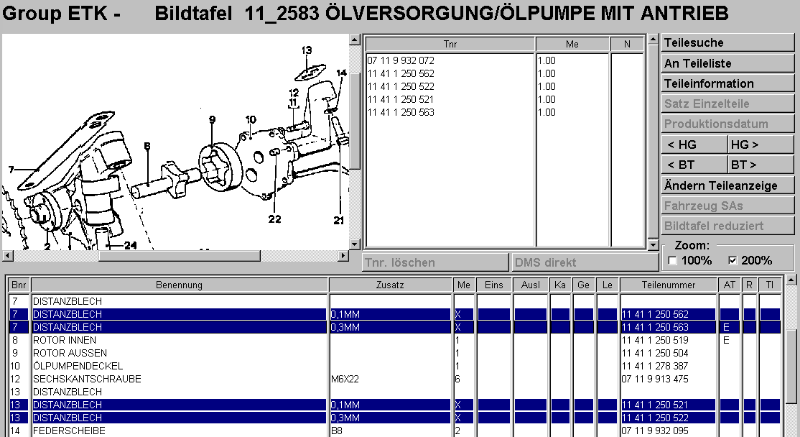Screen dimensions: 800x437
Task: Click the up arrow beside the Tnr list
Action: (651, 41)
